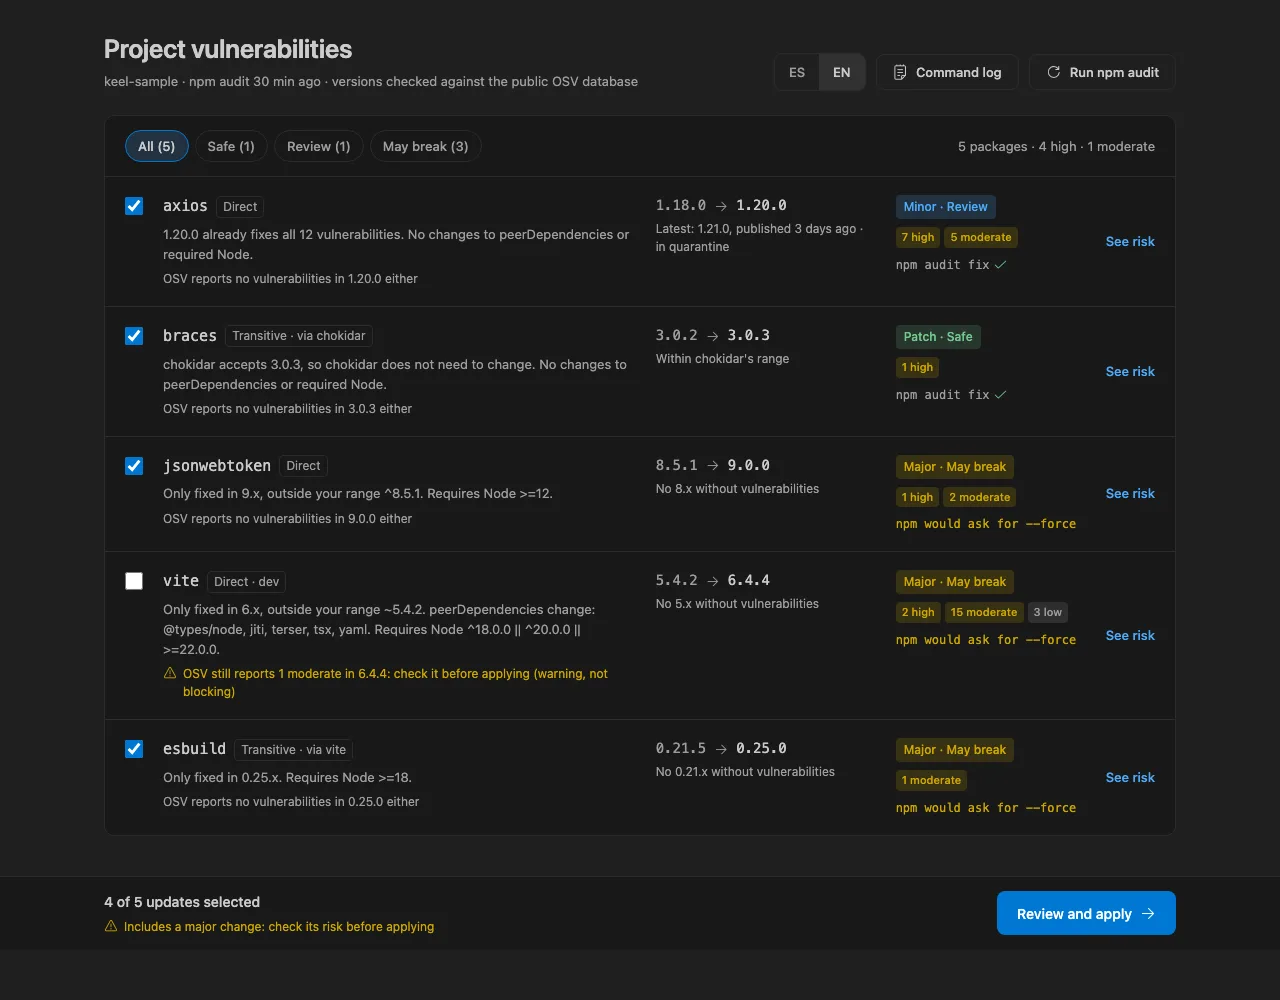Click the esbuild package name
Viewport: 1280px width, 1000px height.
[x=195, y=749]
